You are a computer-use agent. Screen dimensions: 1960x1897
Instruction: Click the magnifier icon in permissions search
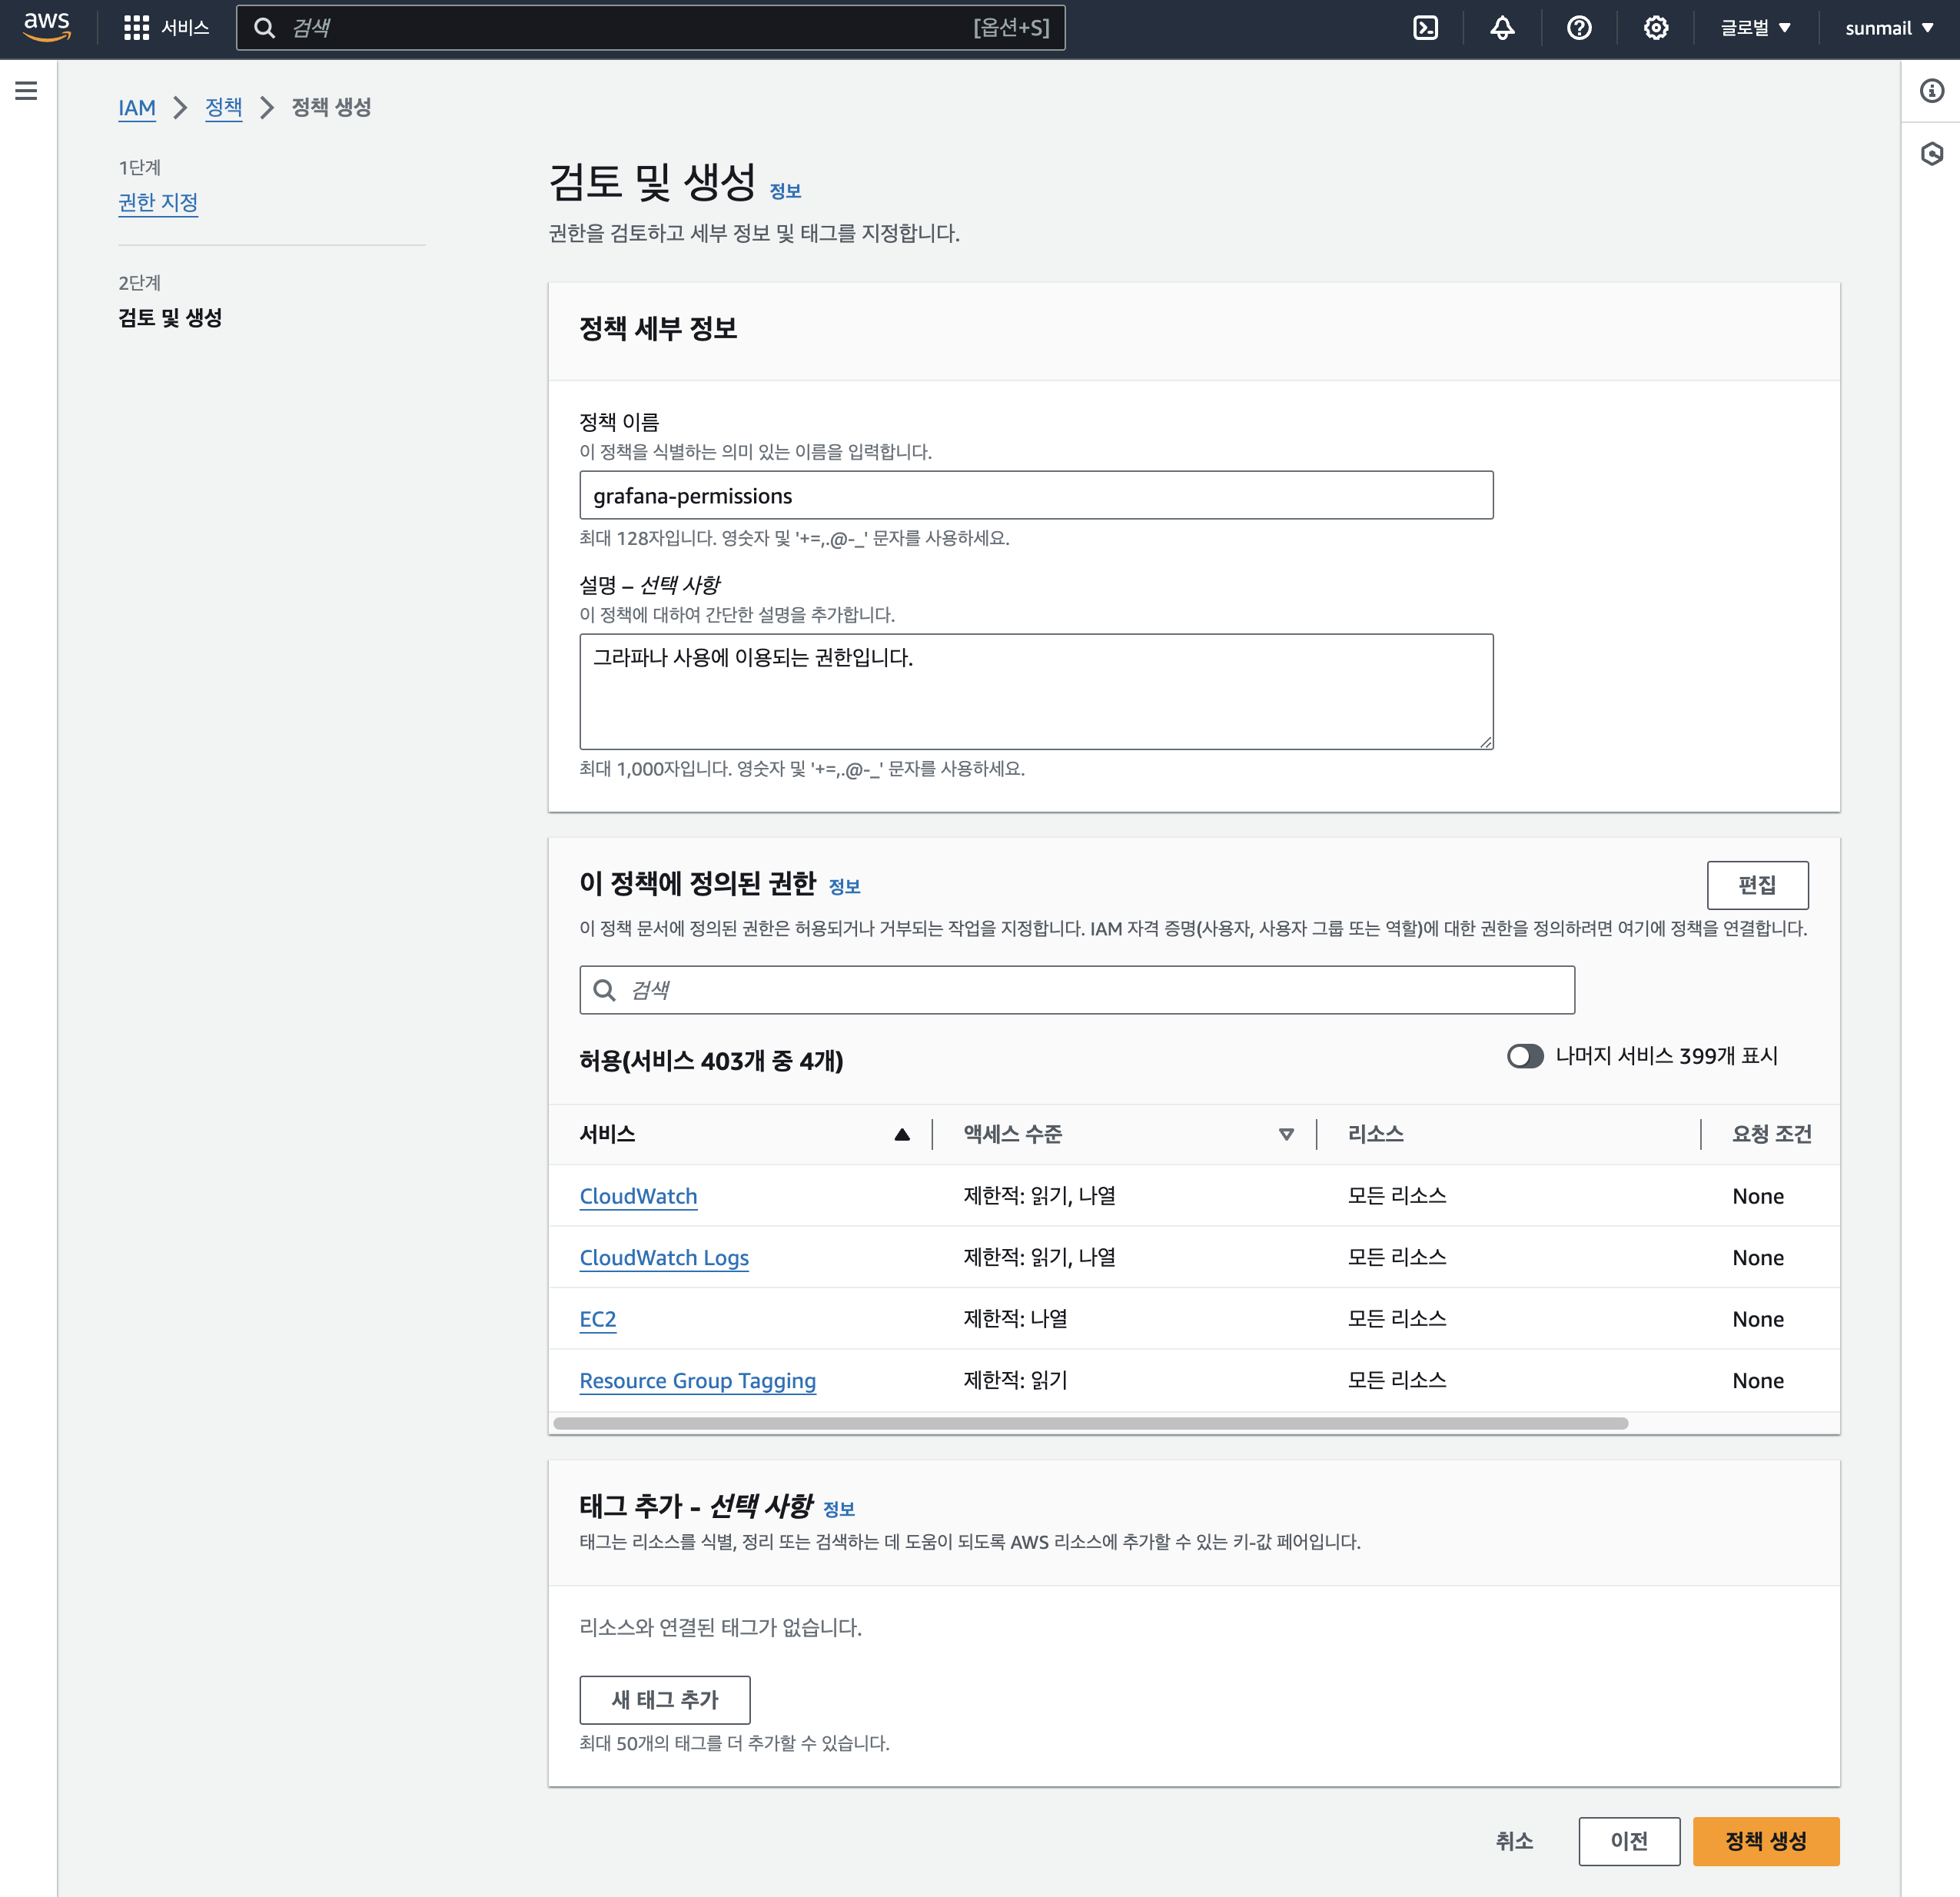(604, 990)
